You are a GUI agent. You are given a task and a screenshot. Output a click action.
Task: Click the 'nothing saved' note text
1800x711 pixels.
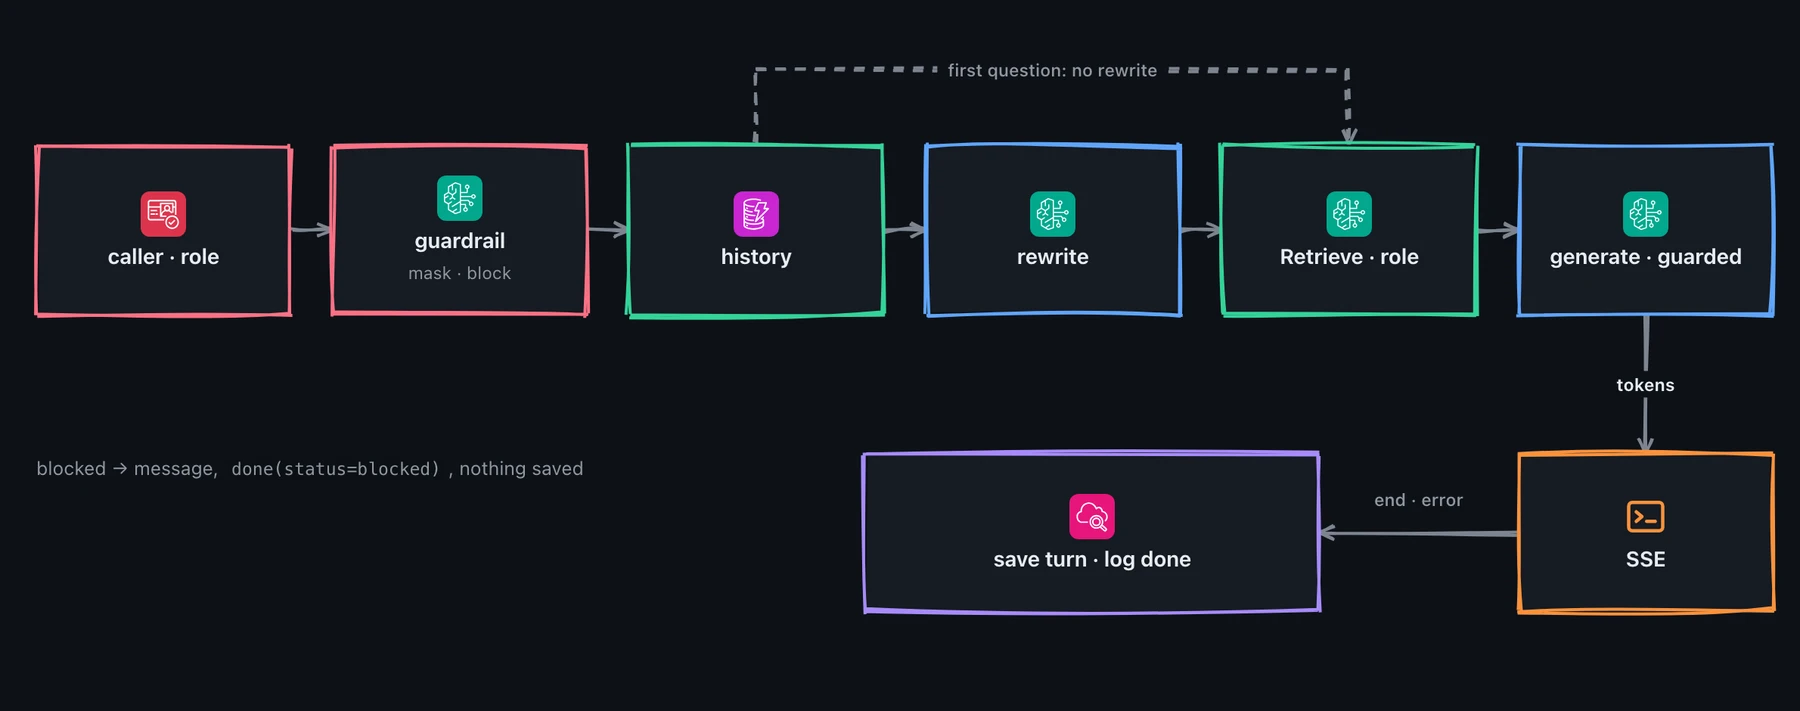pyautogui.click(x=521, y=469)
